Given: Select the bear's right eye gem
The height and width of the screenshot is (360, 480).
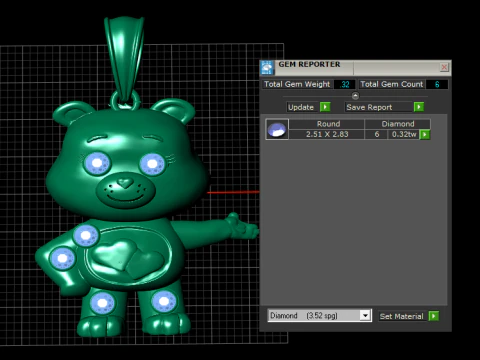Looking at the screenshot, I should pyautogui.click(x=152, y=164).
